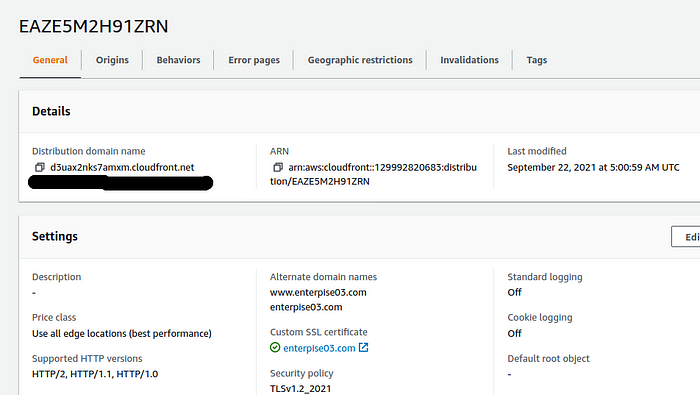Switch to the General tab
Image resolution: width=700 pixels, height=395 pixels.
pyautogui.click(x=50, y=60)
